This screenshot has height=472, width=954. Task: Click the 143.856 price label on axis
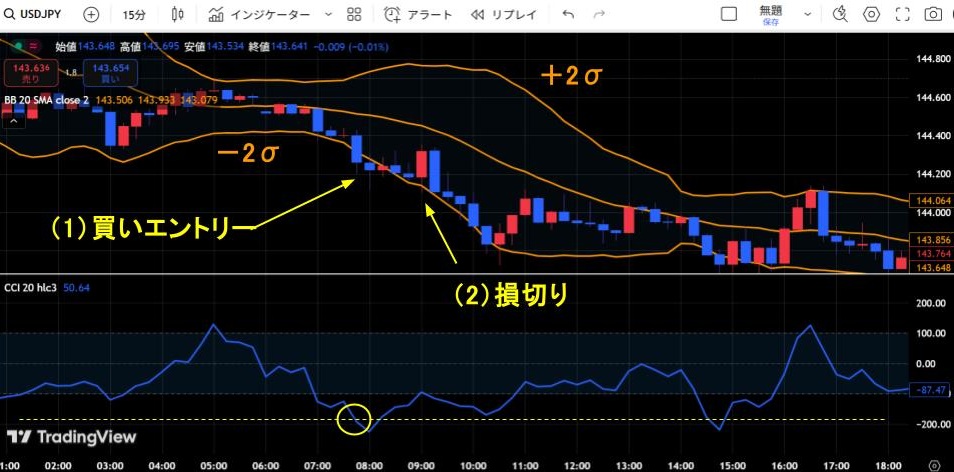pyautogui.click(x=929, y=240)
